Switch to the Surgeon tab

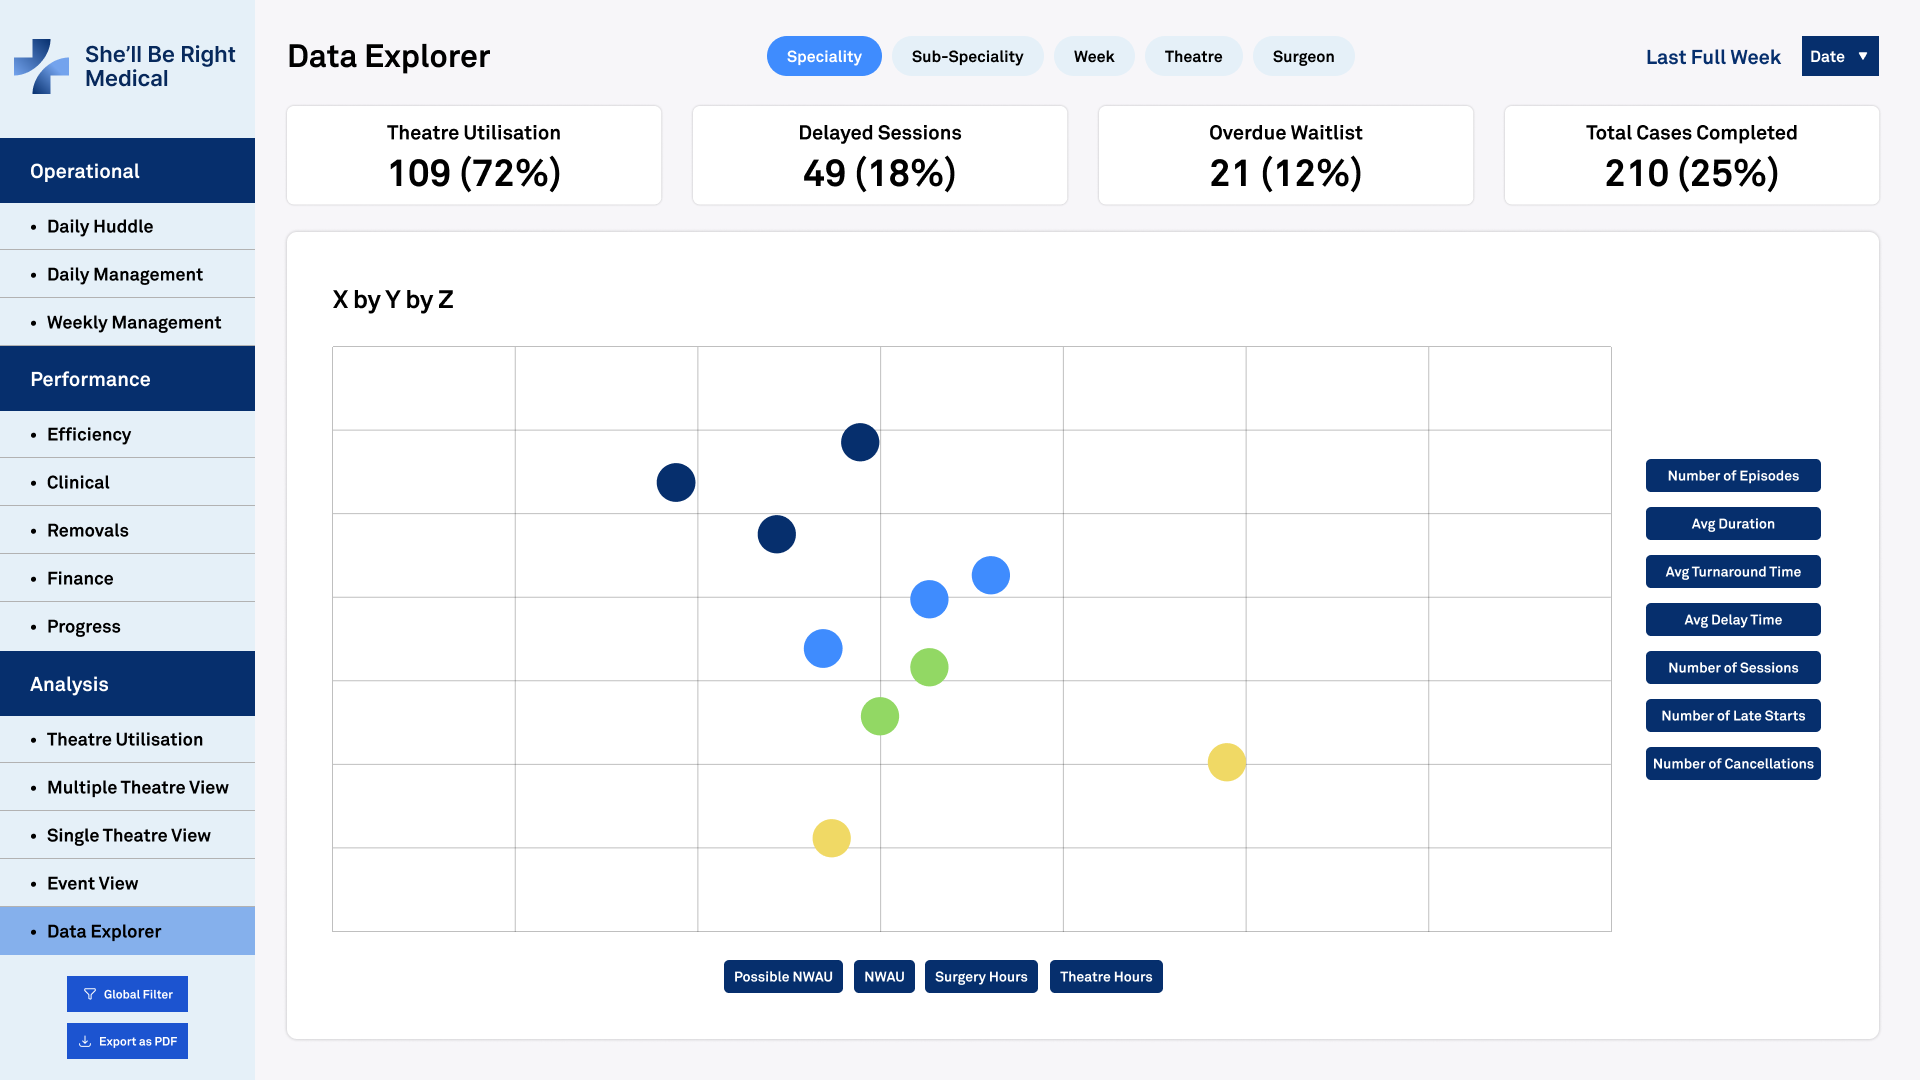point(1303,56)
